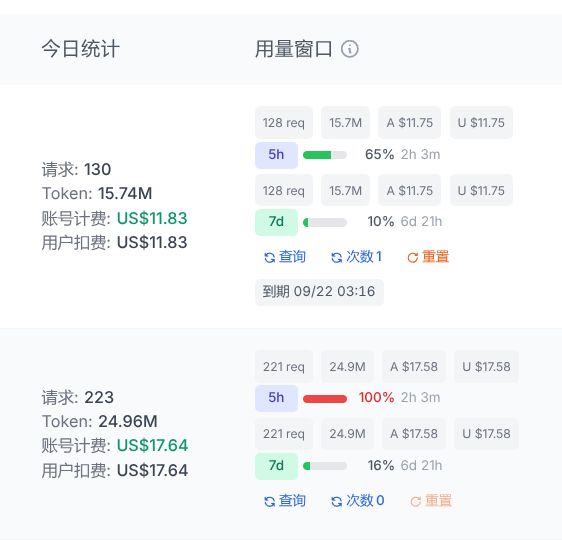Click the 24.9M token chip above 5h bar
562x540 pixels.
pyautogui.click(x=347, y=367)
